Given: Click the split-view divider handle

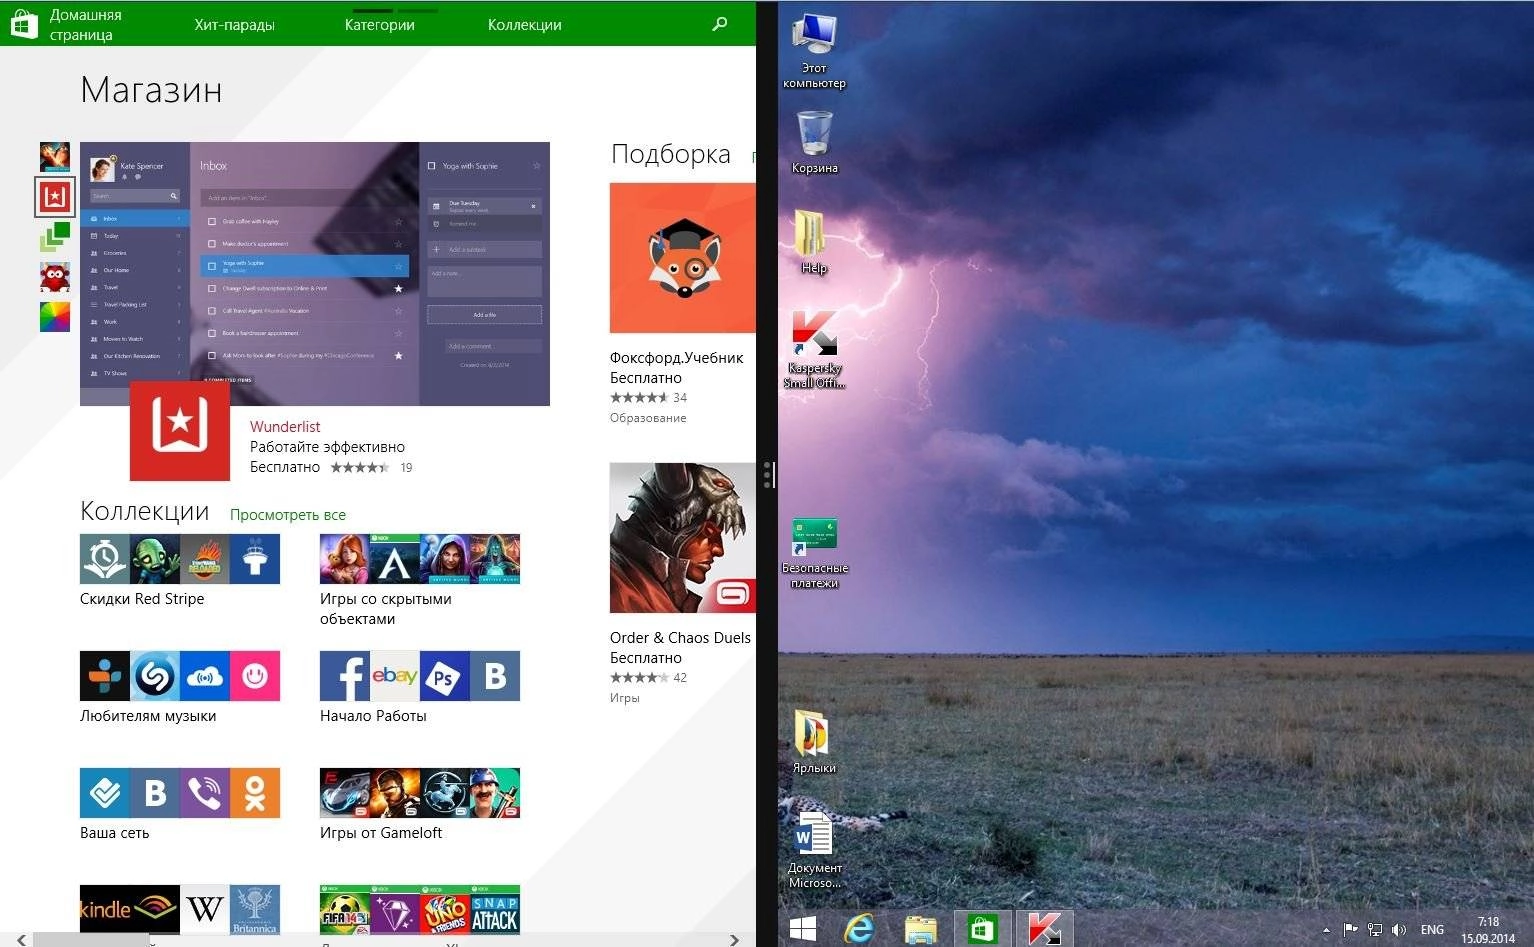Looking at the screenshot, I should click(x=767, y=474).
